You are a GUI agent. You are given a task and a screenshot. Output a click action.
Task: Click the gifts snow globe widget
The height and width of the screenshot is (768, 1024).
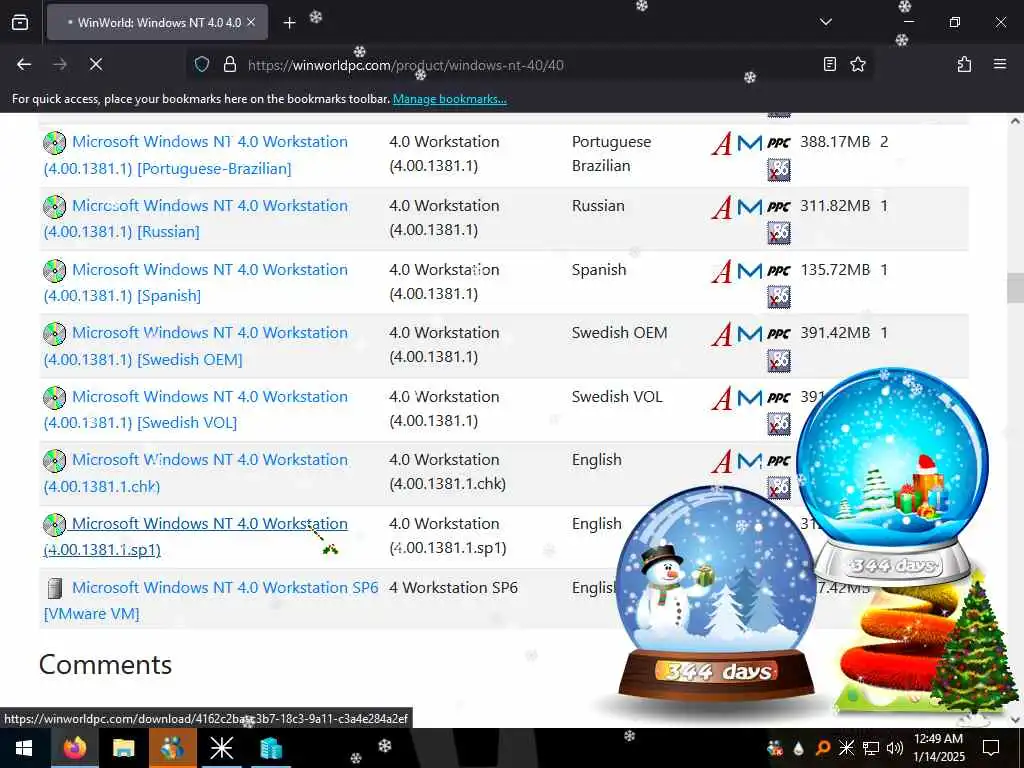[x=892, y=475]
